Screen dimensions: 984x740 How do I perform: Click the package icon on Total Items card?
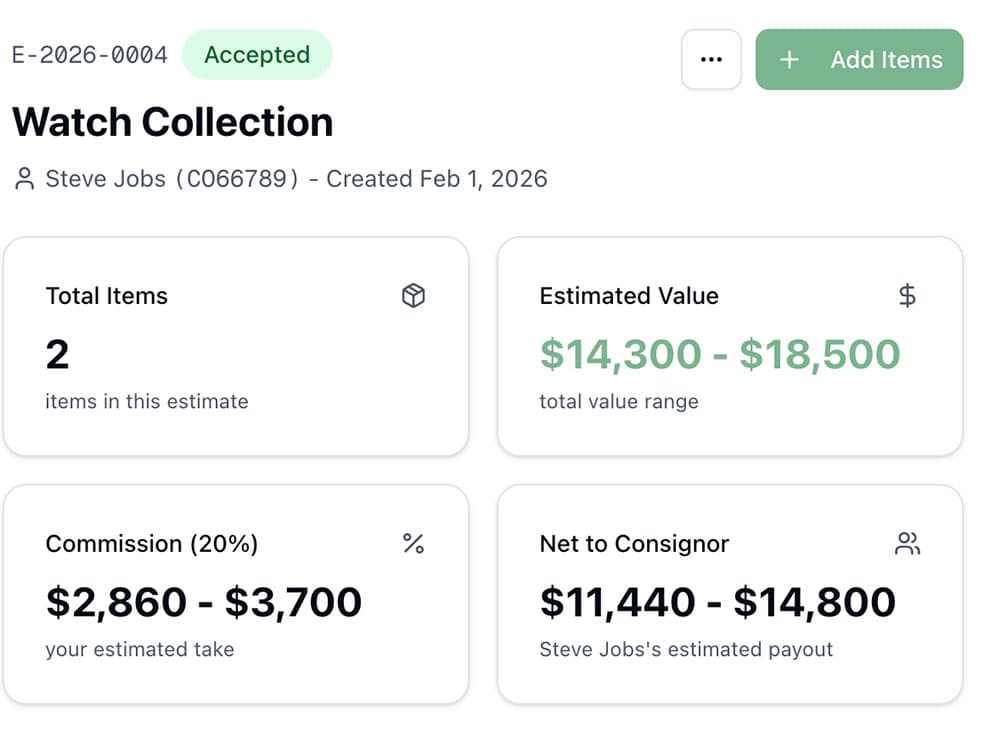(x=413, y=295)
